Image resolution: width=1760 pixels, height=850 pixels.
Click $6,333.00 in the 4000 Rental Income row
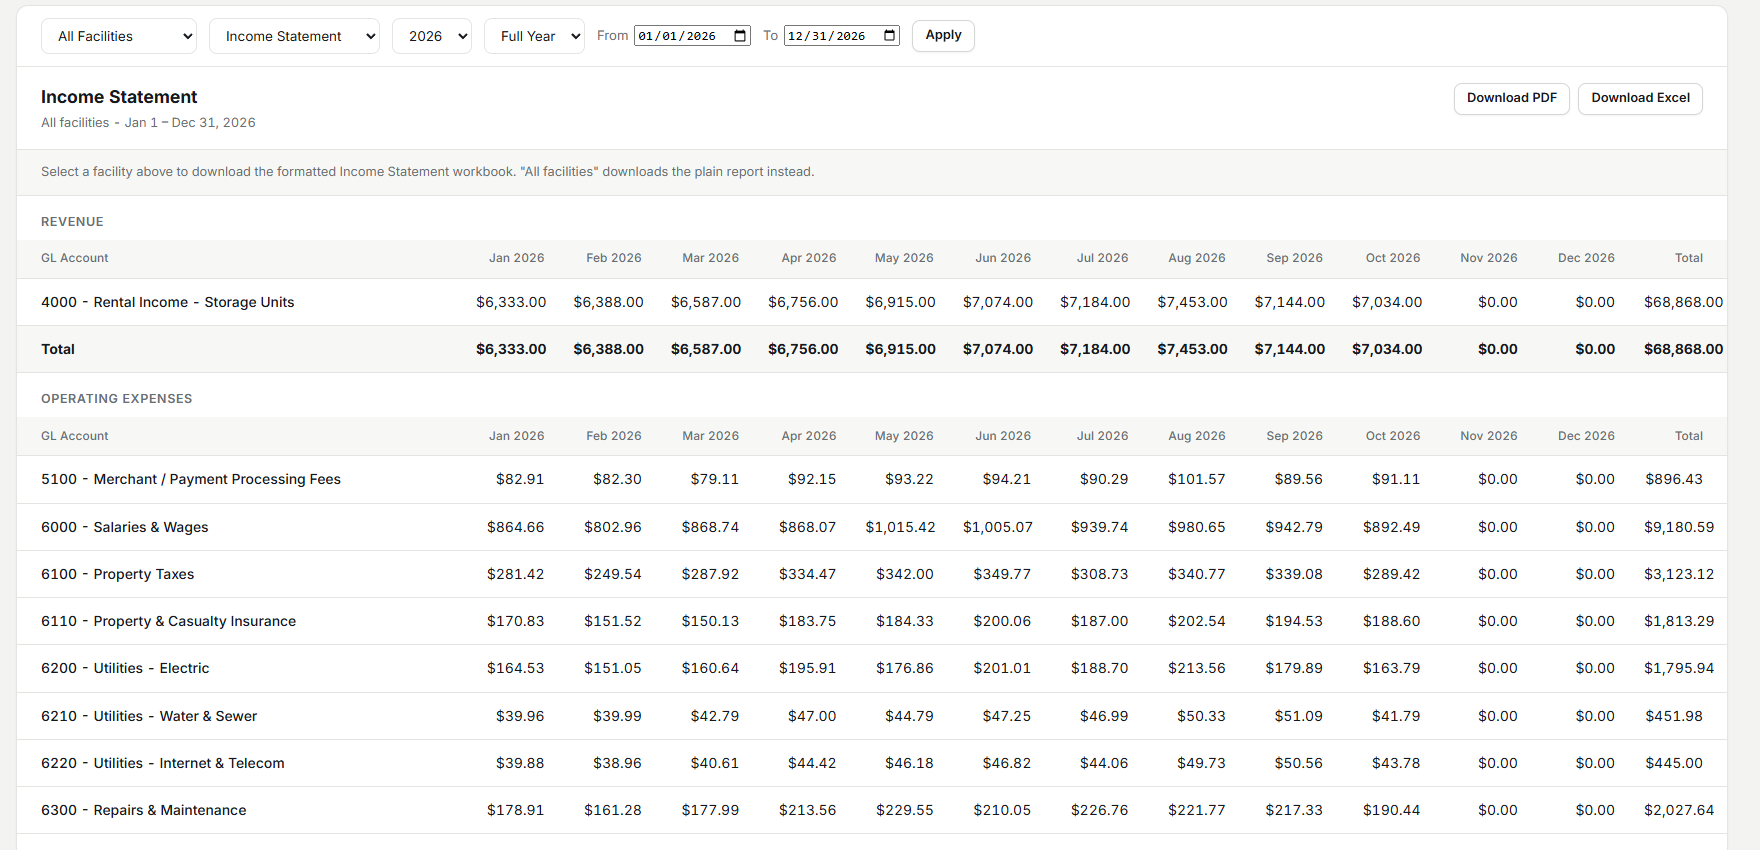[511, 302]
